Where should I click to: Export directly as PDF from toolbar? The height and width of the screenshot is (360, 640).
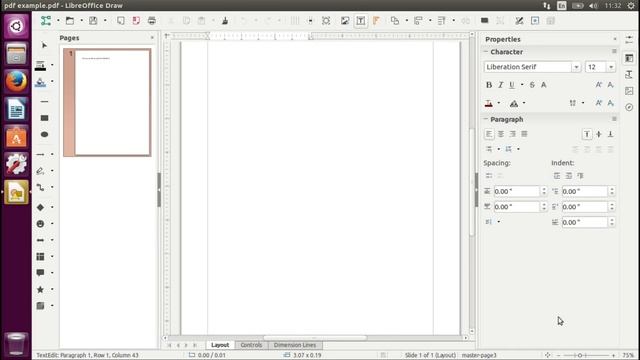point(136,20)
